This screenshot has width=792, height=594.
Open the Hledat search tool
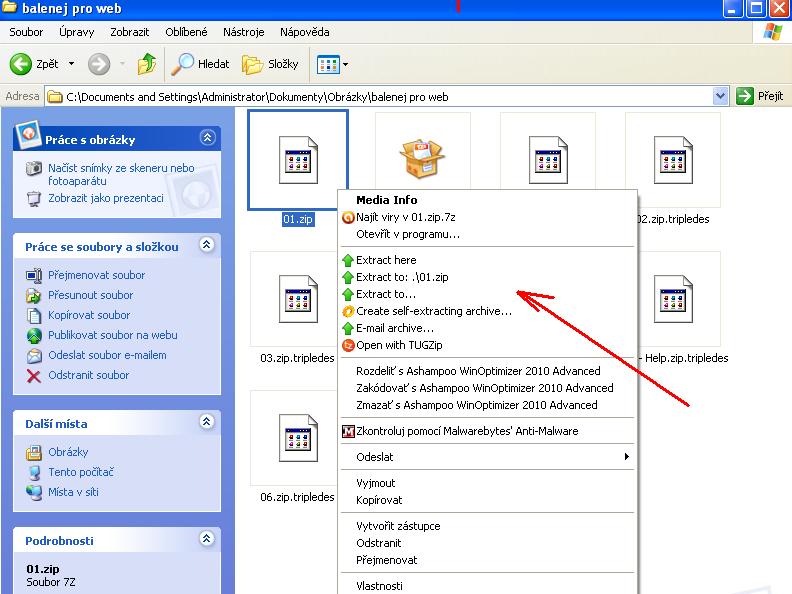click(202, 64)
